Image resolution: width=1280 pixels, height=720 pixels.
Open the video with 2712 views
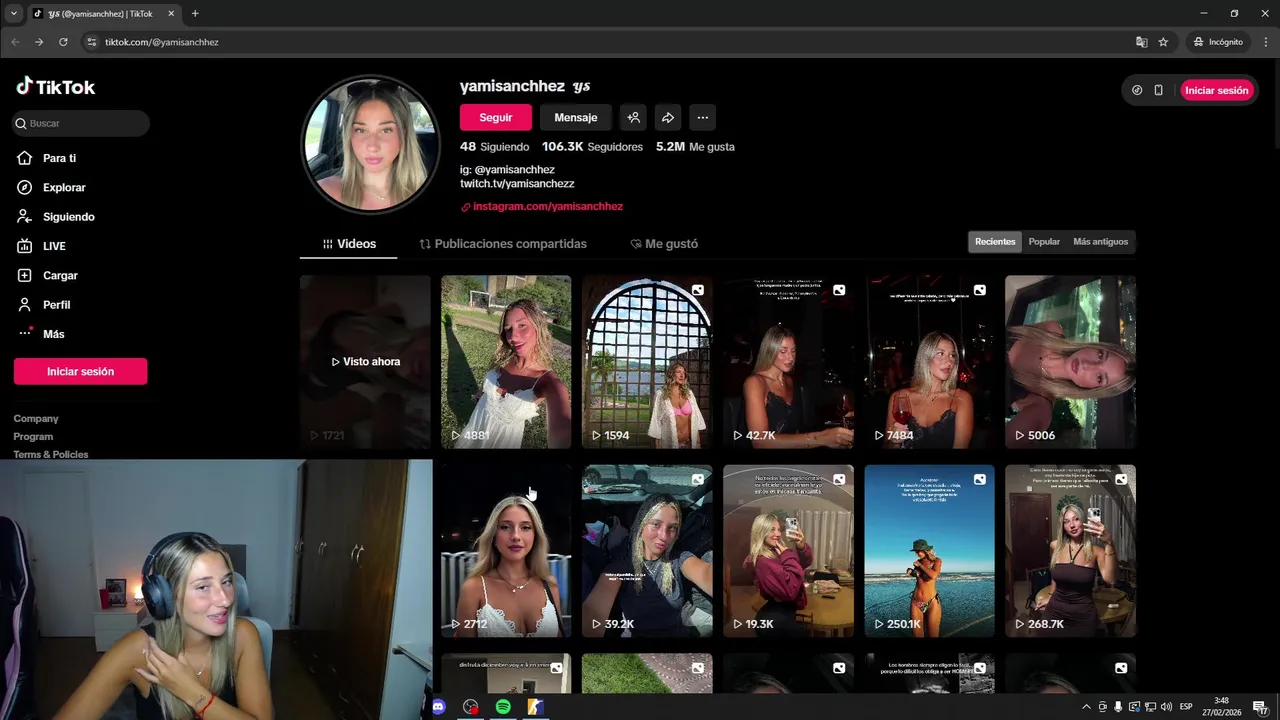tap(506, 551)
